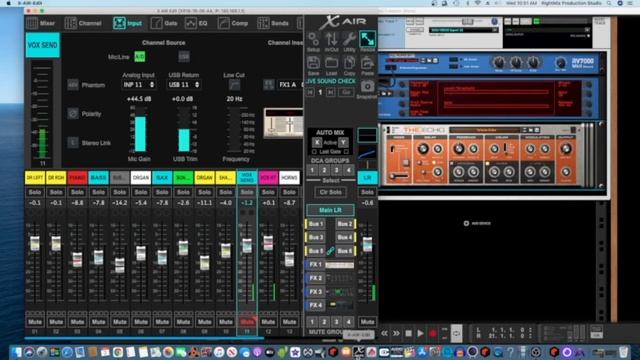Solo the BASS channel
This screenshot has height=360, width=640.
coord(98,192)
